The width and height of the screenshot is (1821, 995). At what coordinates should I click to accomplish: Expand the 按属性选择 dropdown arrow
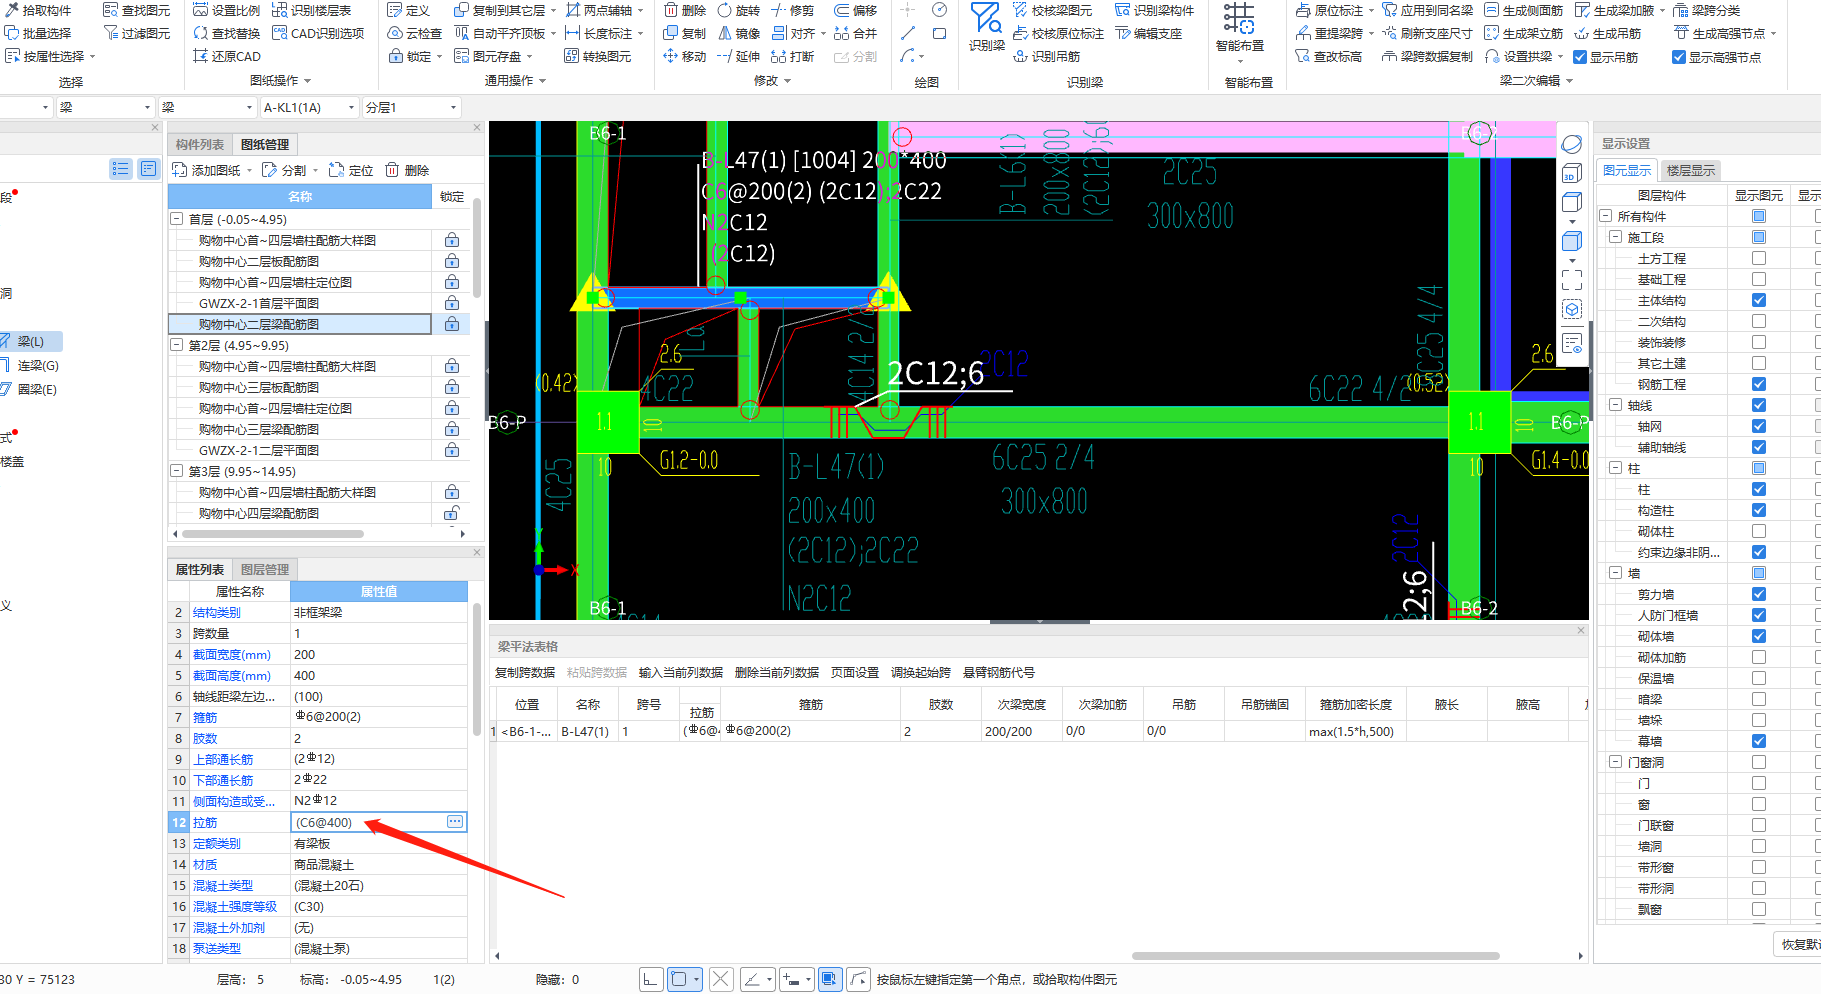tap(92, 57)
